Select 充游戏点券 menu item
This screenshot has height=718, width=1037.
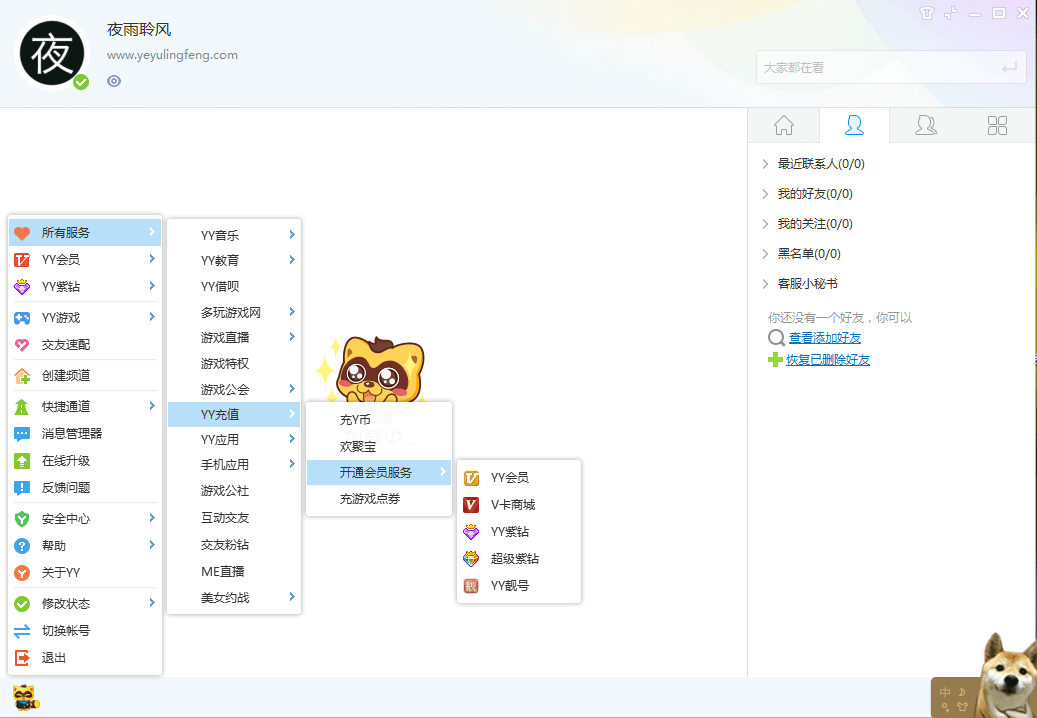(x=379, y=499)
